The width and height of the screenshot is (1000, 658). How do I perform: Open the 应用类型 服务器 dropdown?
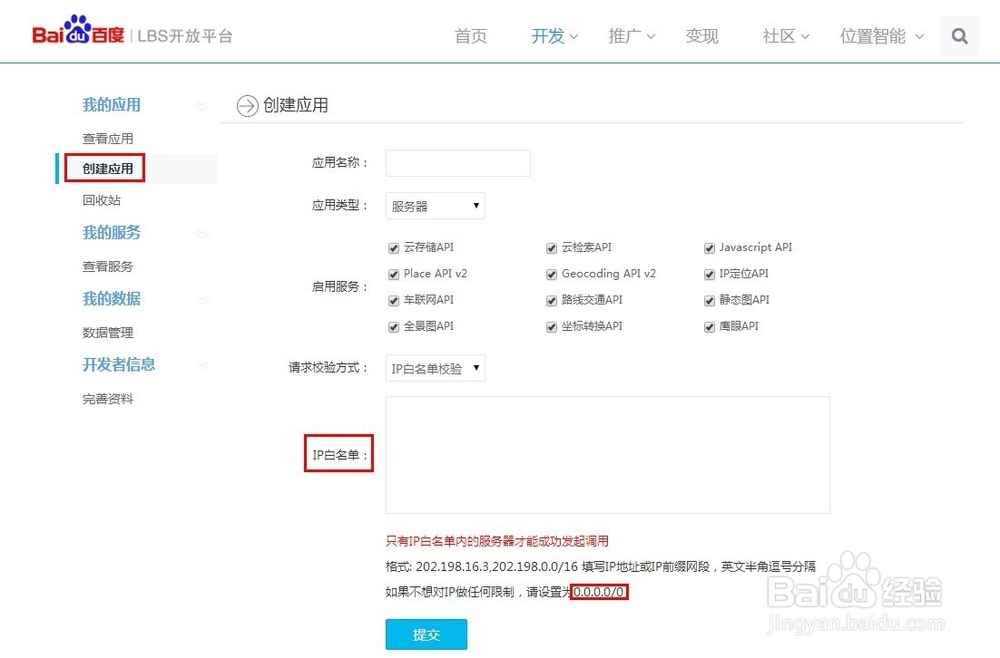(x=435, y=205)
